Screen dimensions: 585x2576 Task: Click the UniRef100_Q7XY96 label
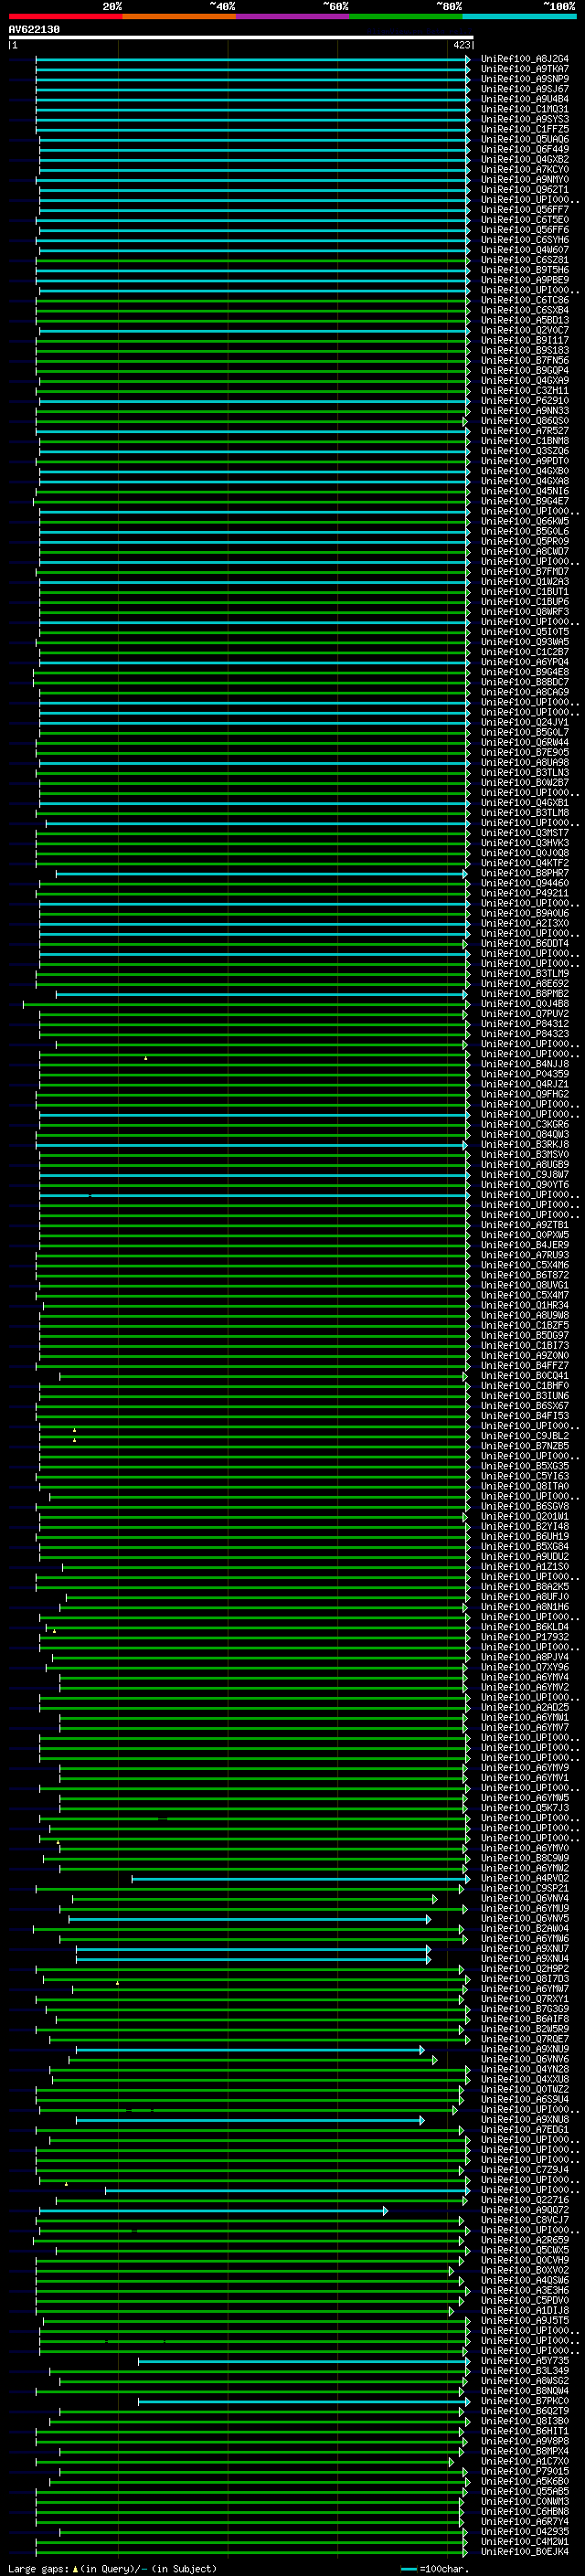(525, 1667)
